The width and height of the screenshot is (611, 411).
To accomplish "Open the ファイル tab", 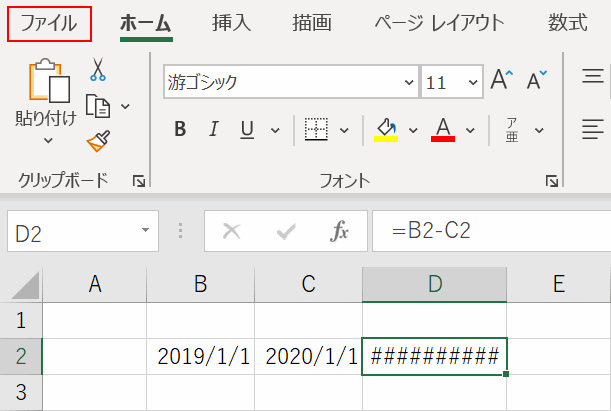I will 49,23.
